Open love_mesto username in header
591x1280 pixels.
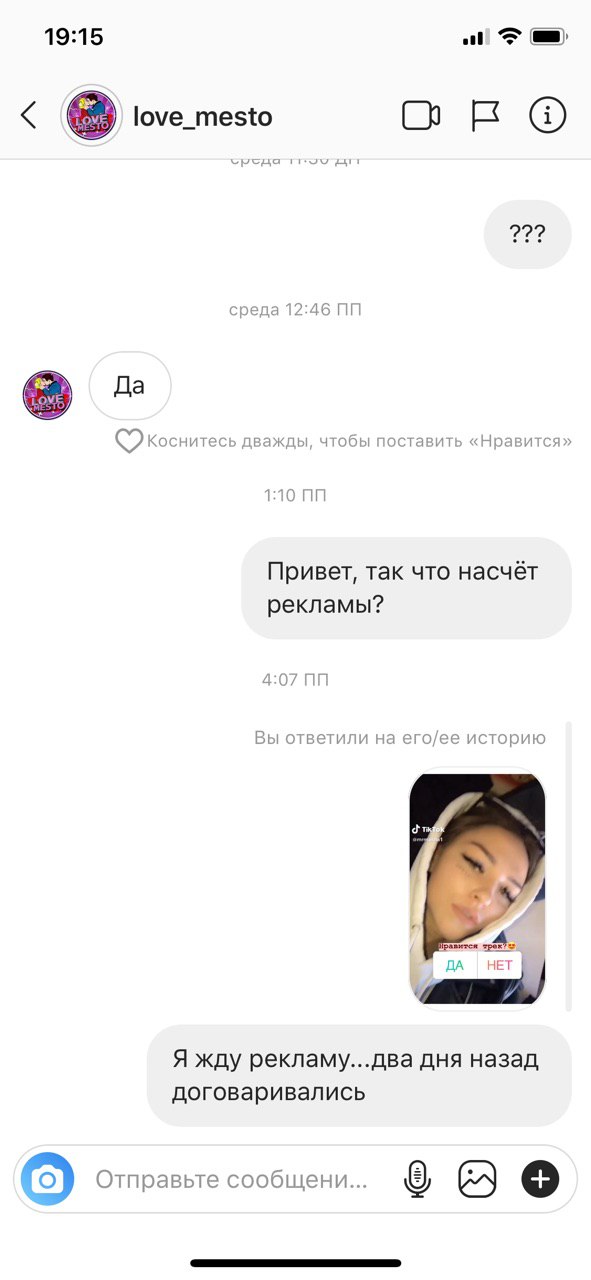click(x=203, y=117)
